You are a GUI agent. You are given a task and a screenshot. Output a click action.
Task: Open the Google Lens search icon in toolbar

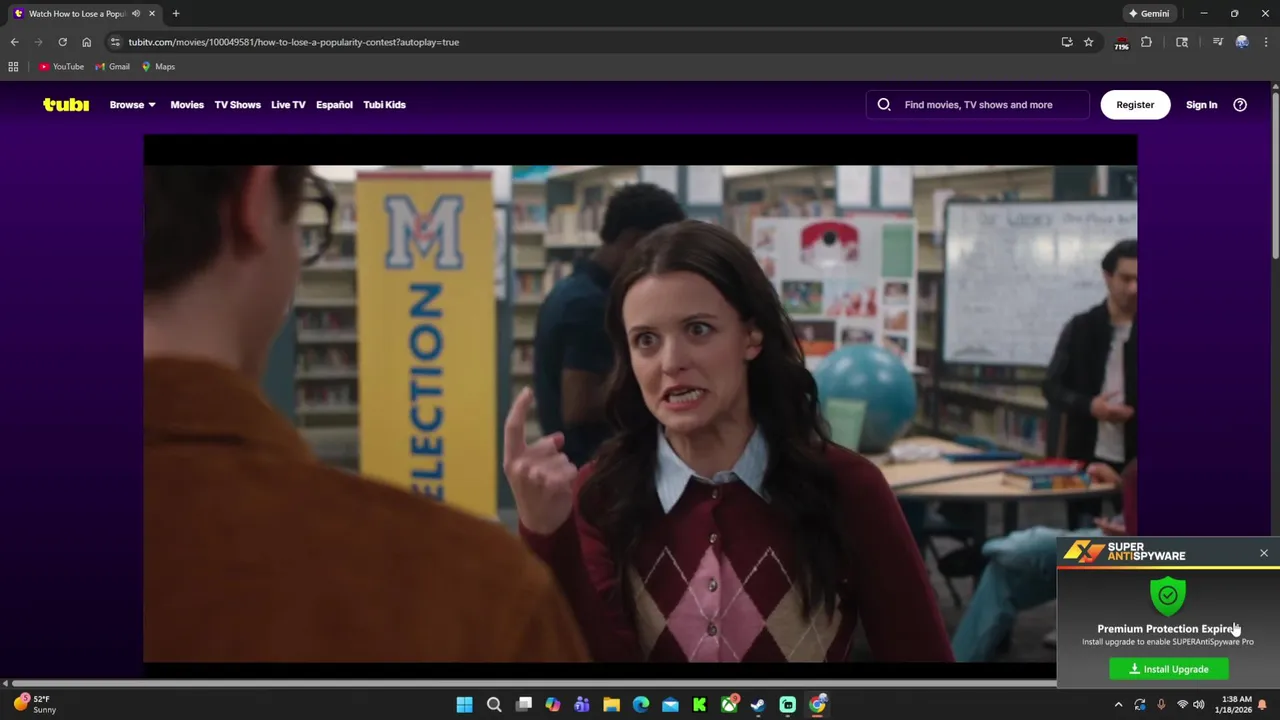(1182, 42)
